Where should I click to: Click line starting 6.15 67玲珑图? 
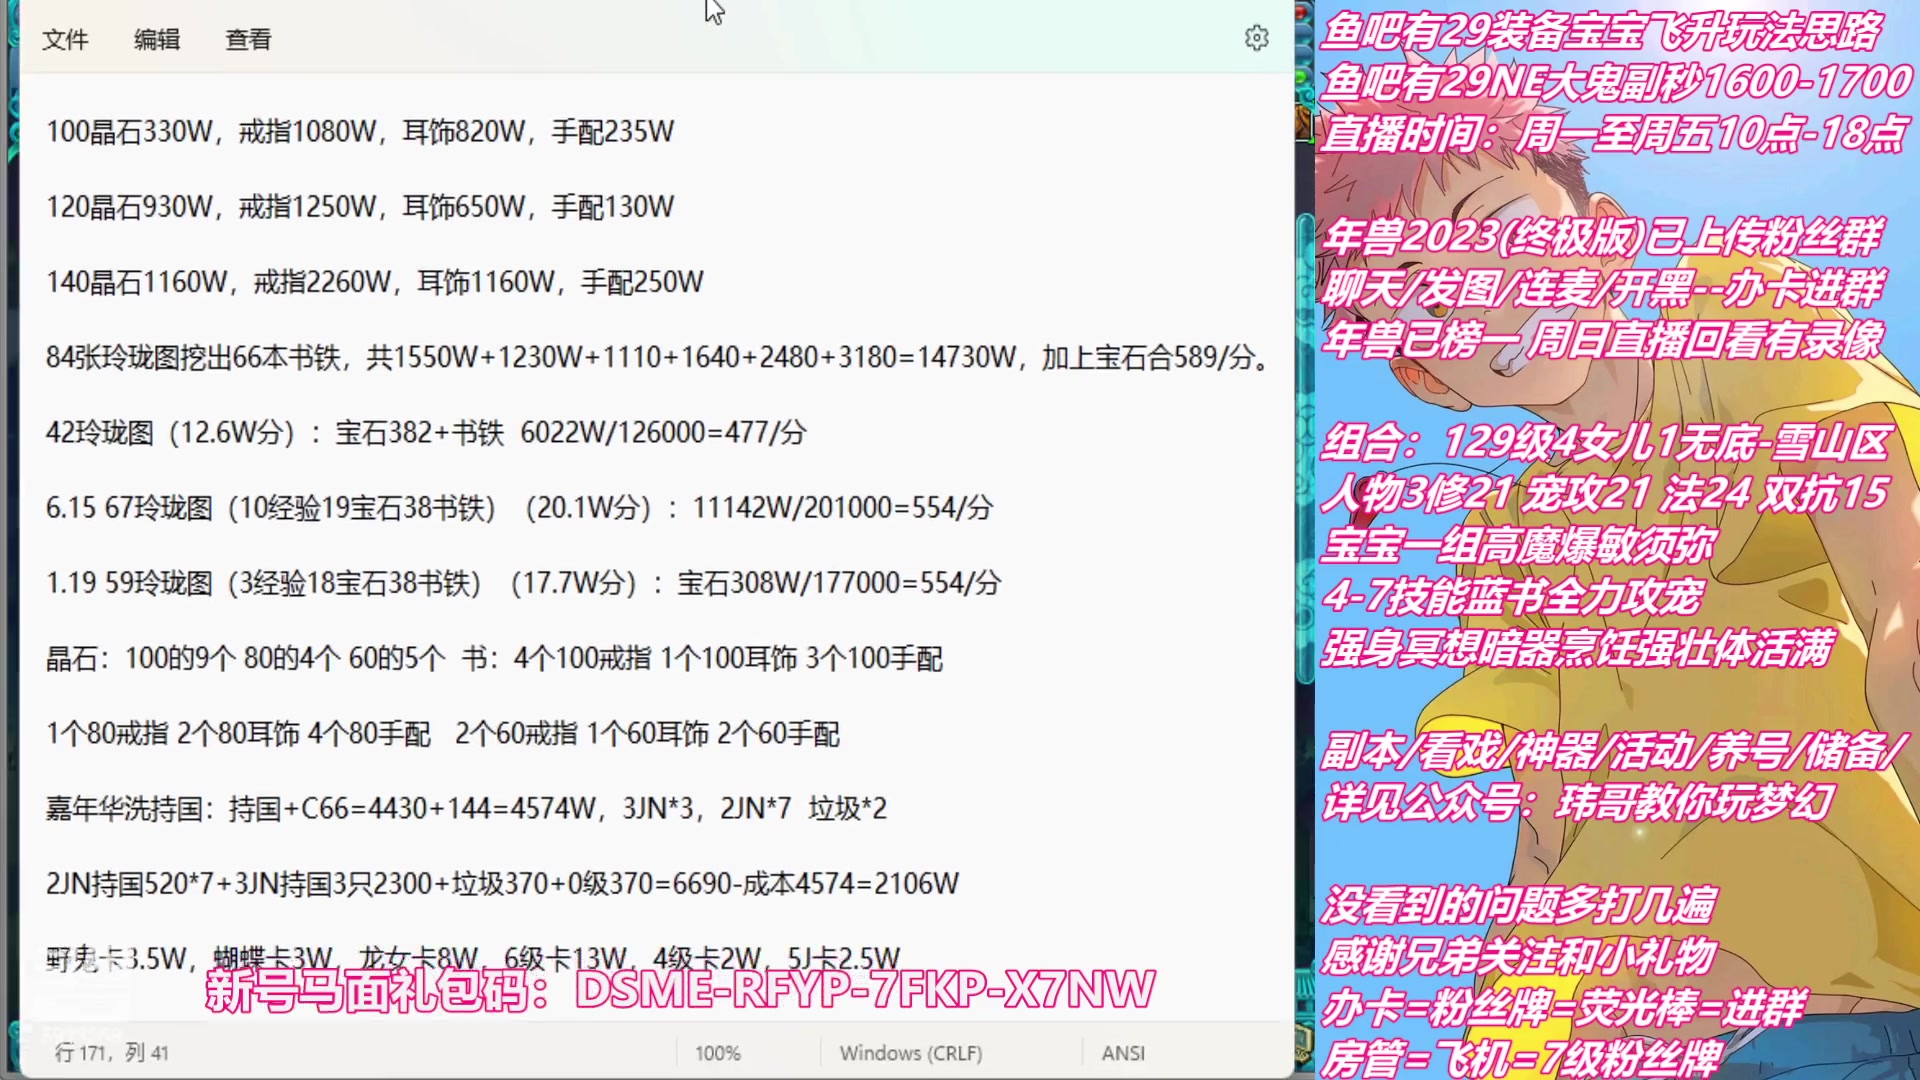[x=520, y=508]
